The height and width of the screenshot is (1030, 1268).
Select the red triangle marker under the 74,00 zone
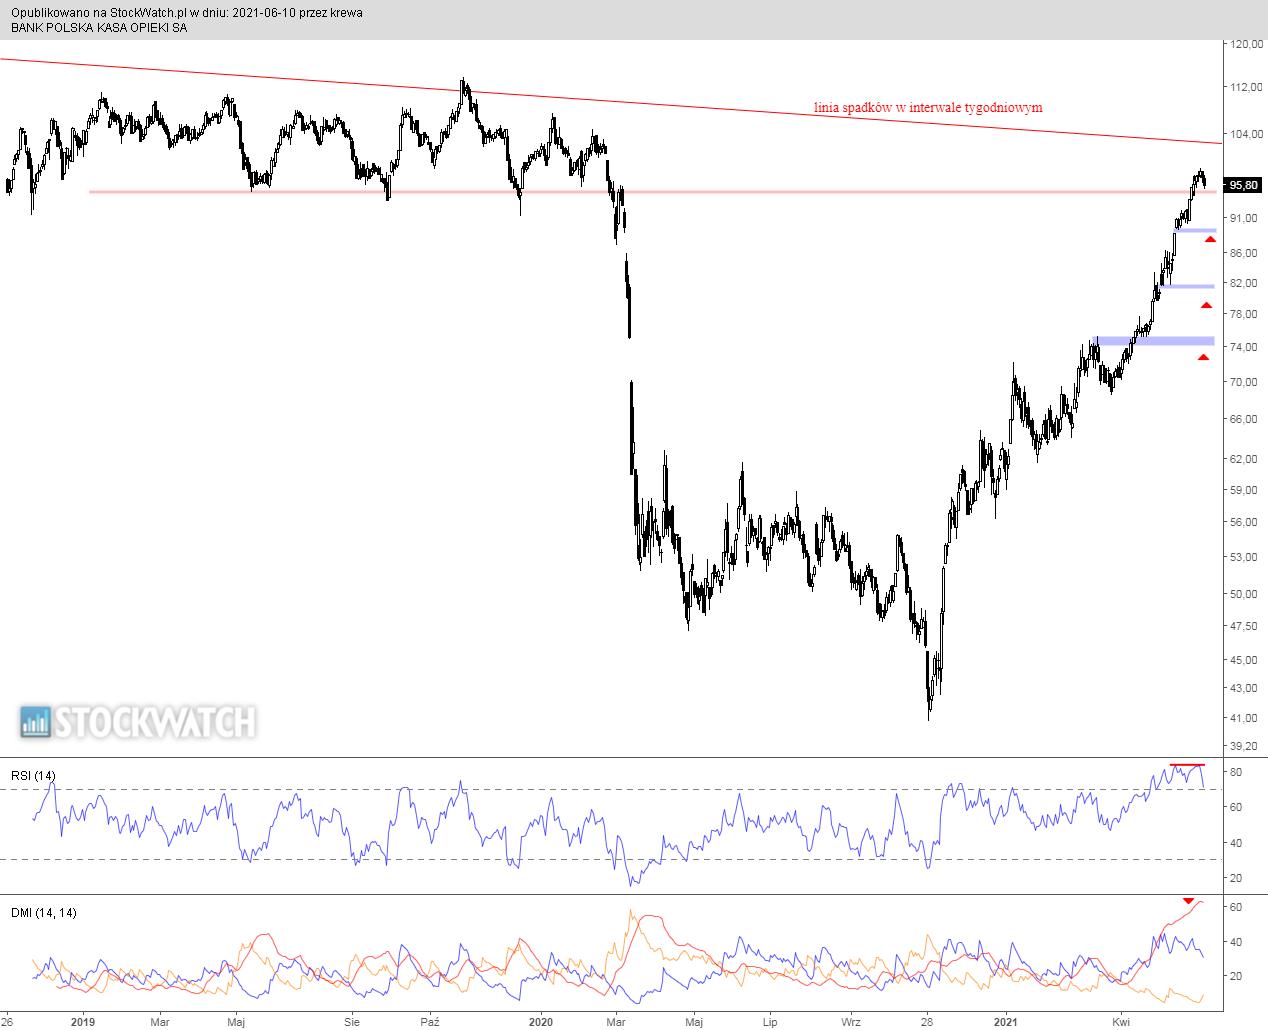(1203, 357)
